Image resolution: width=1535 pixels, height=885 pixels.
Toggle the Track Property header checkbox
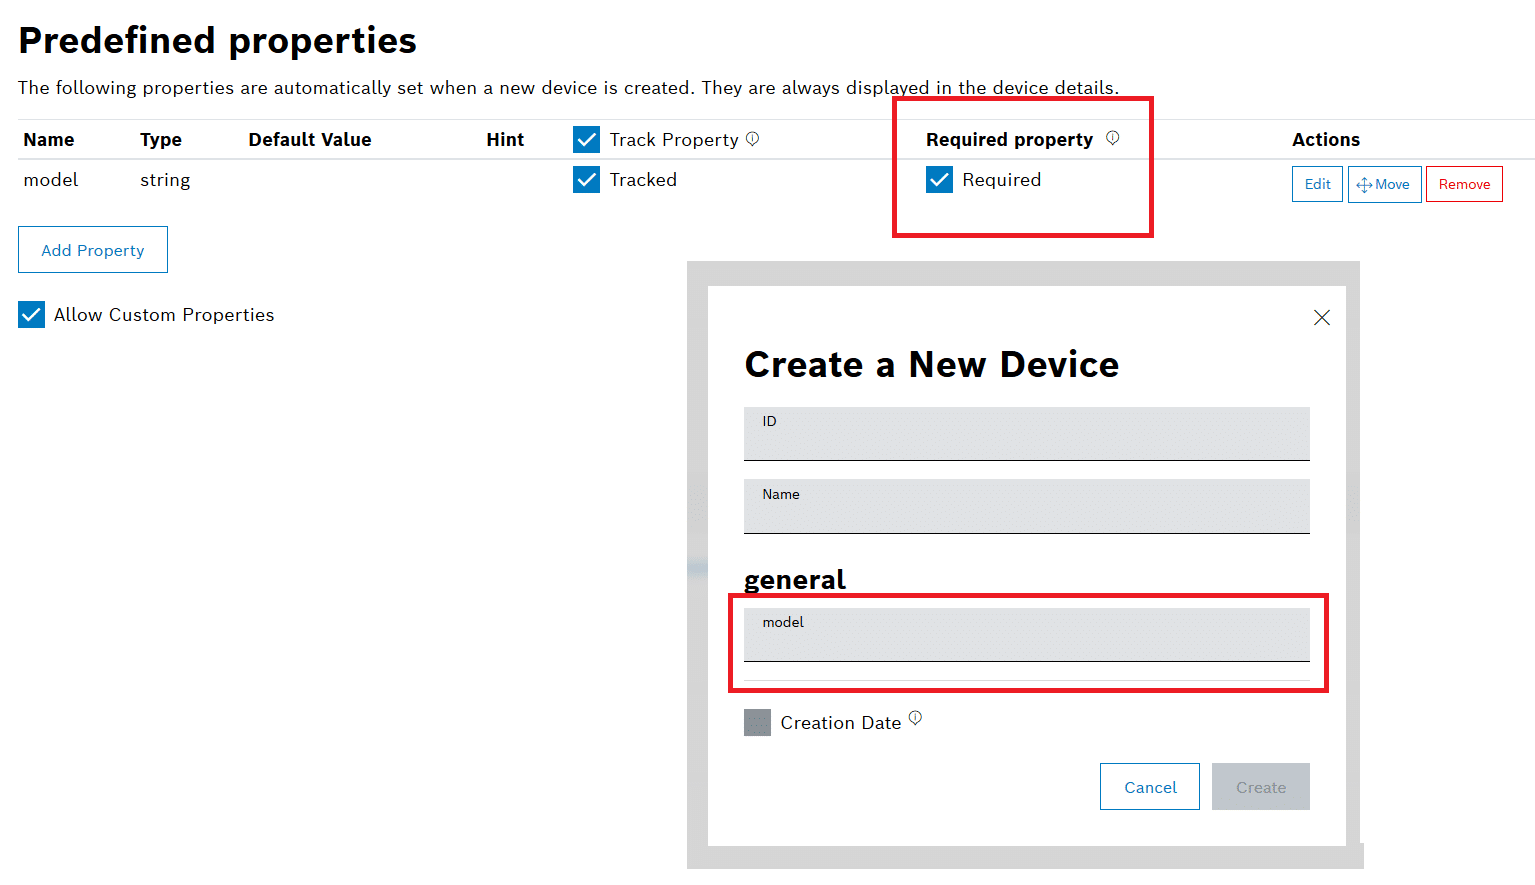click(587, 140)
